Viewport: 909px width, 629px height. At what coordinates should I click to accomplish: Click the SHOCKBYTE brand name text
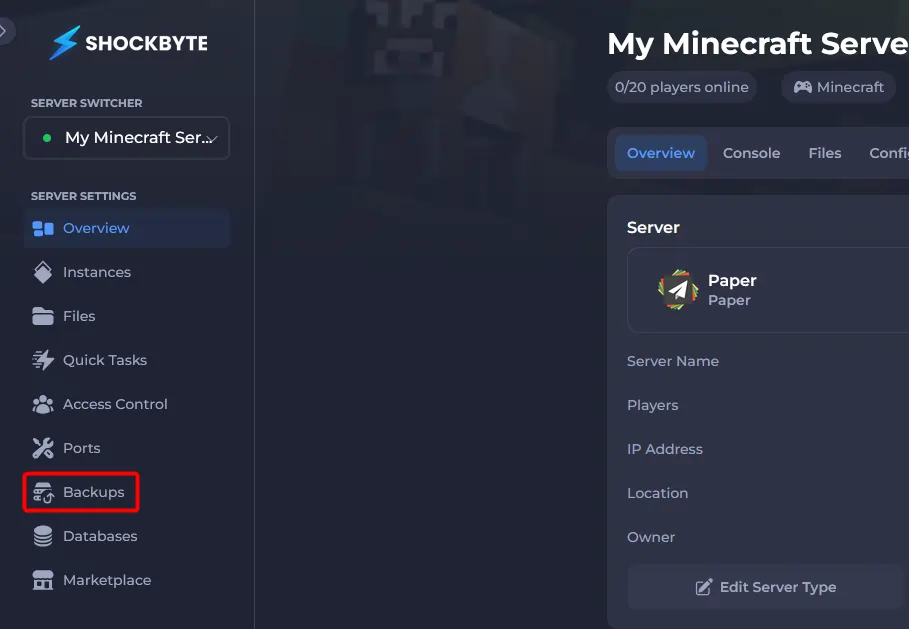pos(147,43)
